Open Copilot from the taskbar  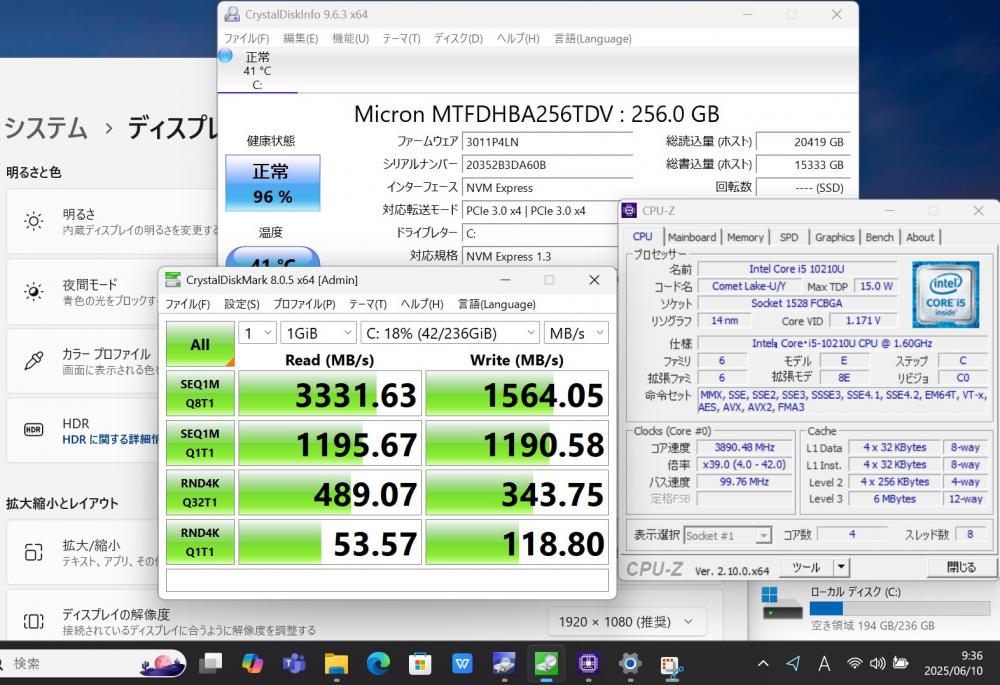tap(253, 663)
